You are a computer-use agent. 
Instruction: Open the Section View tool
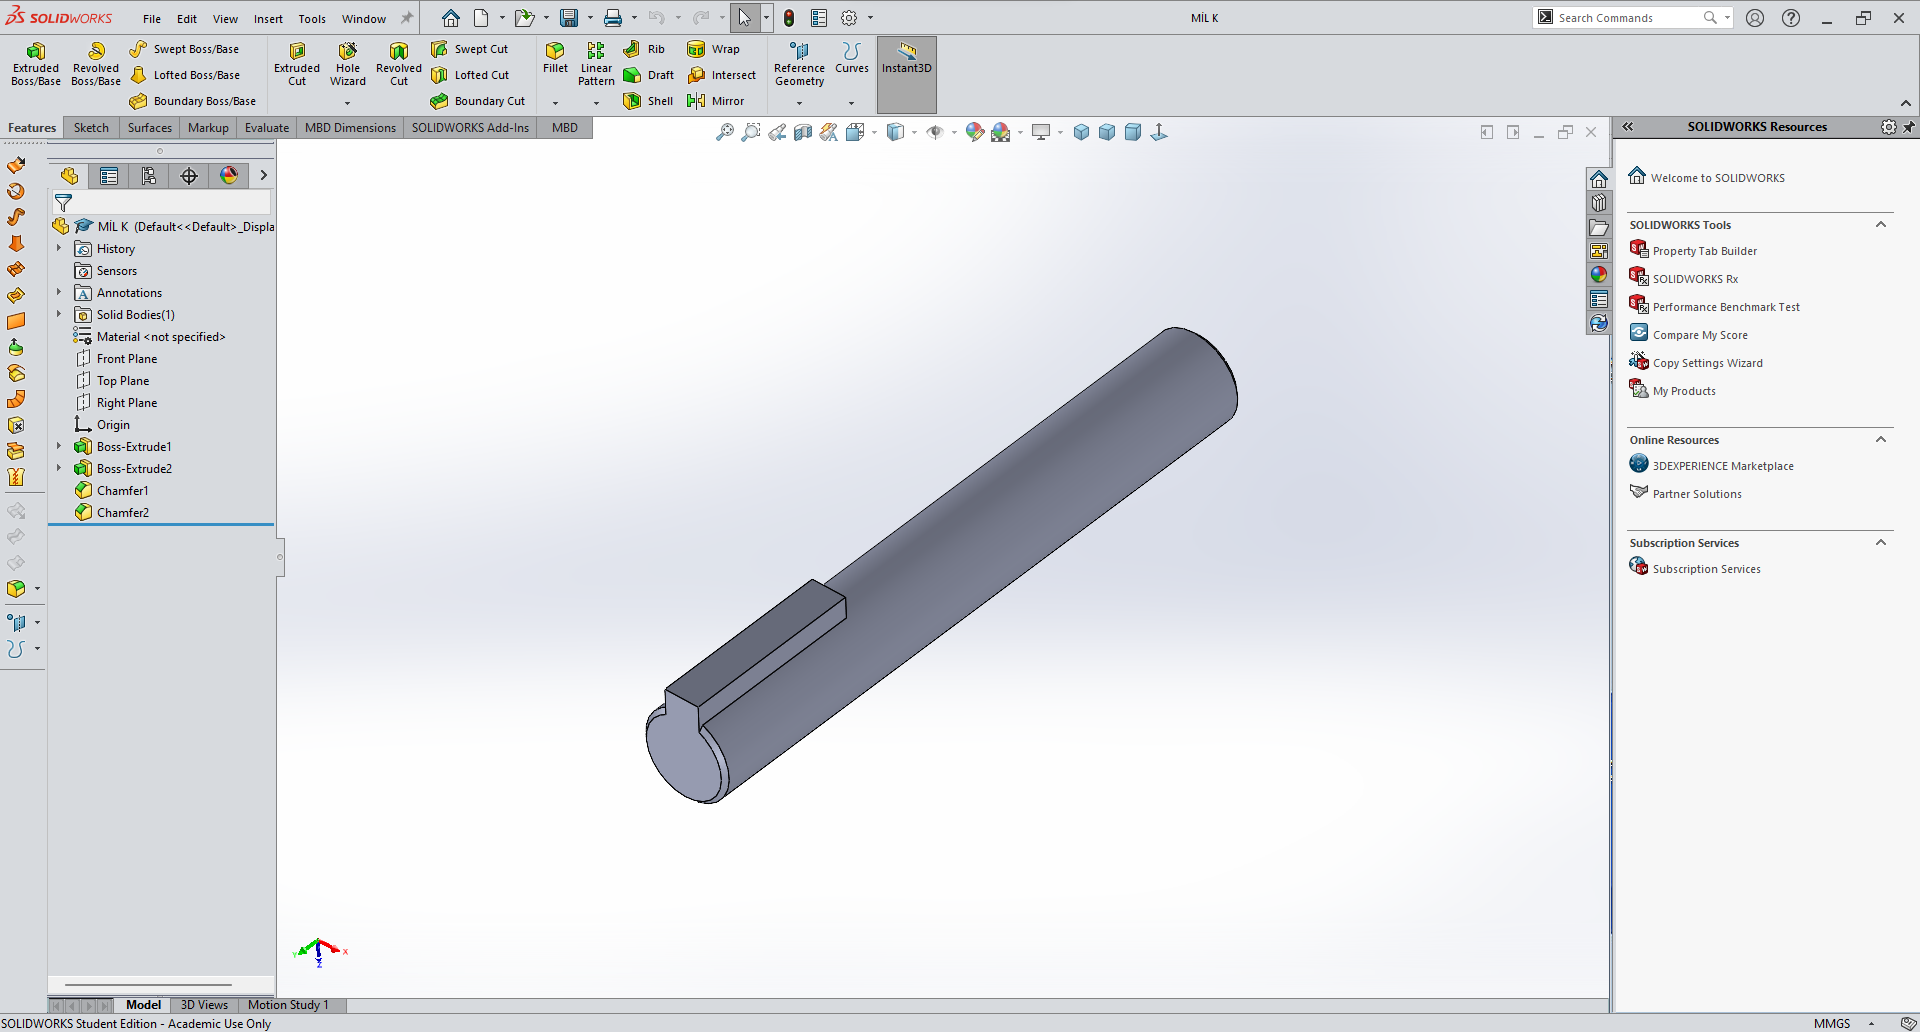(x=803, y=132)
